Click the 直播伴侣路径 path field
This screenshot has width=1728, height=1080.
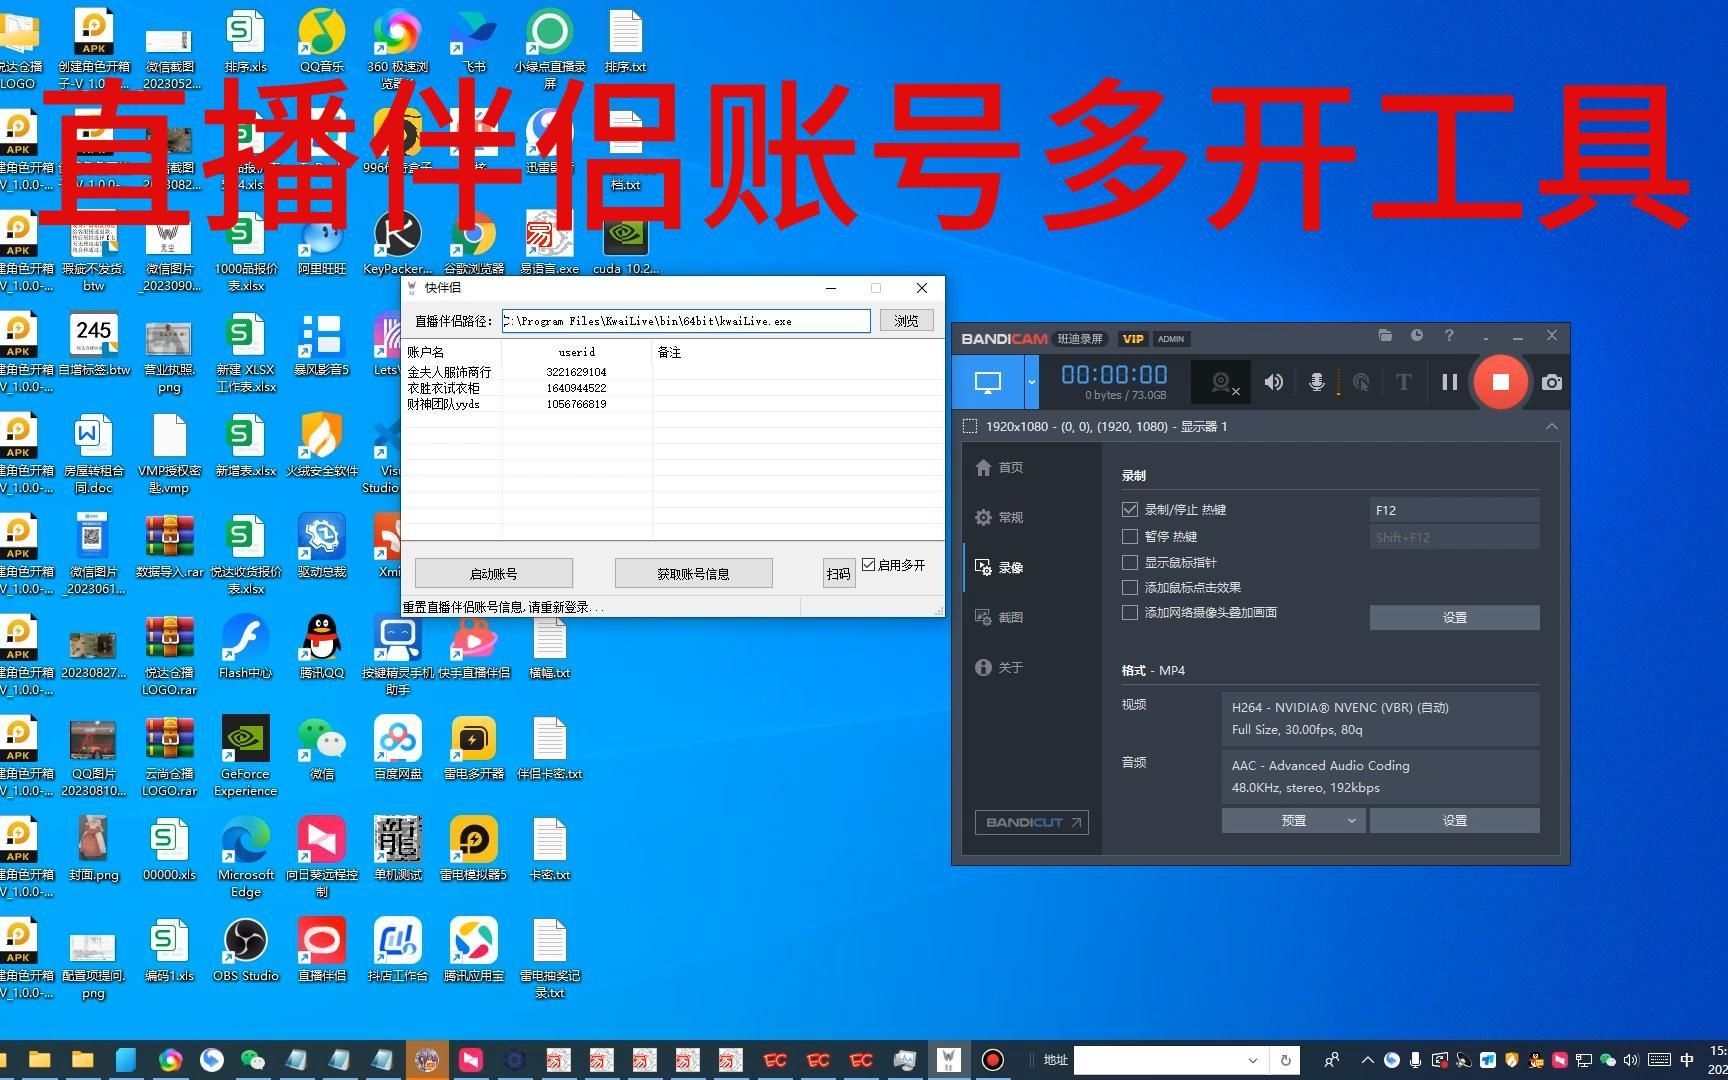pos(686,321)
